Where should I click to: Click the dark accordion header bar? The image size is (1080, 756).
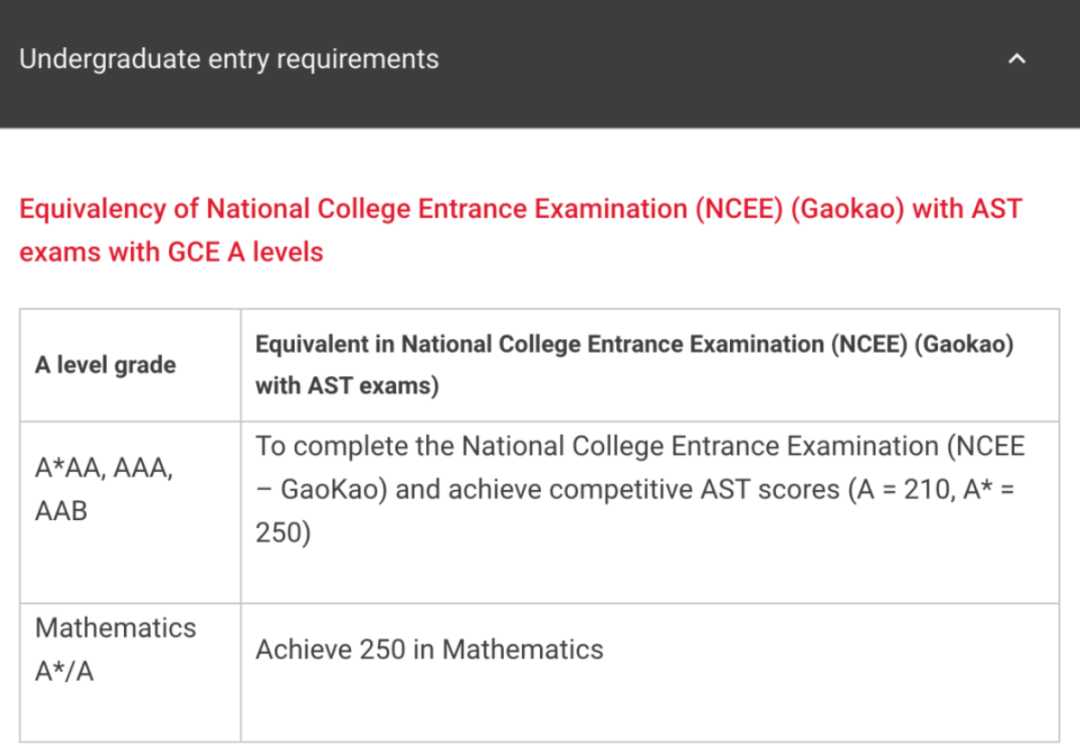tap(540, 63)
